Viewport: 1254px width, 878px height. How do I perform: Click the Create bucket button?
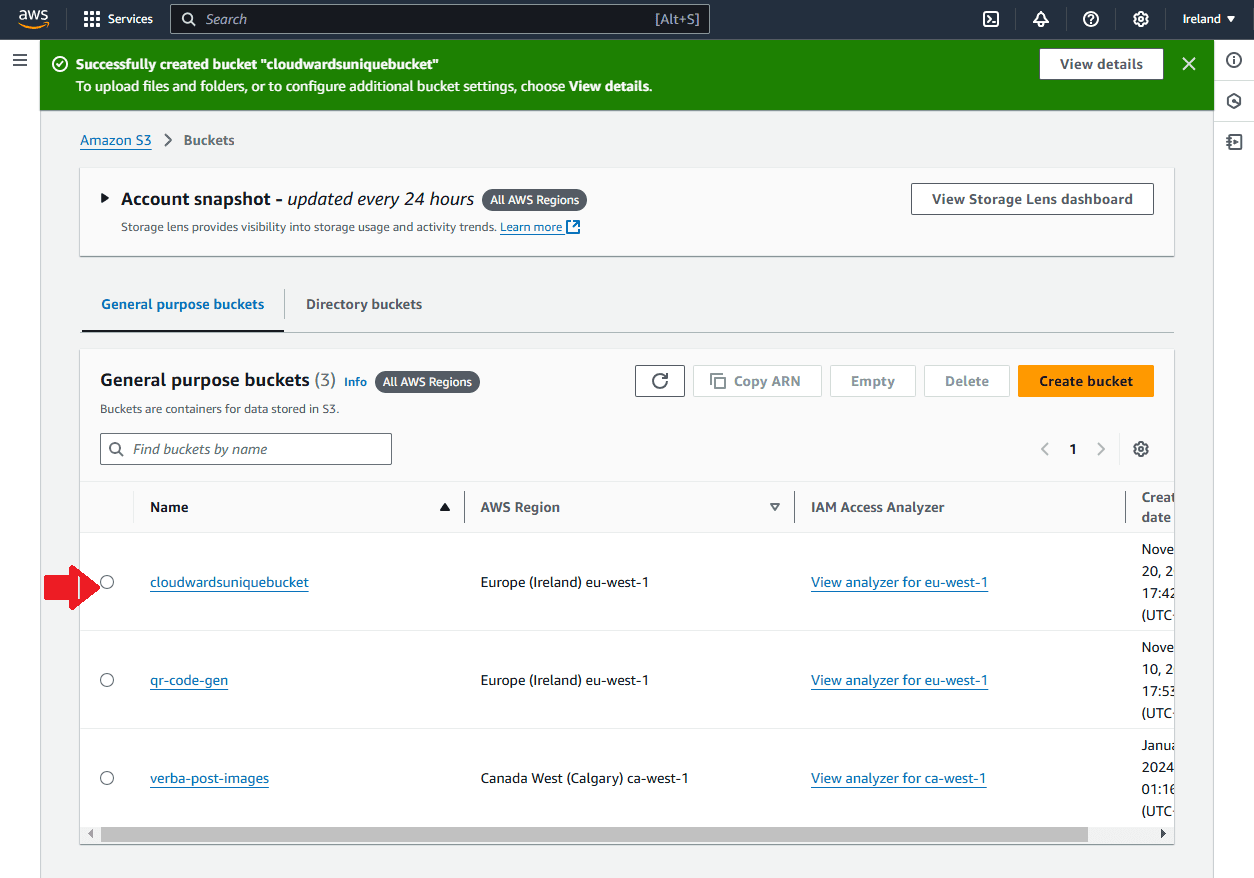point(1086,381)
